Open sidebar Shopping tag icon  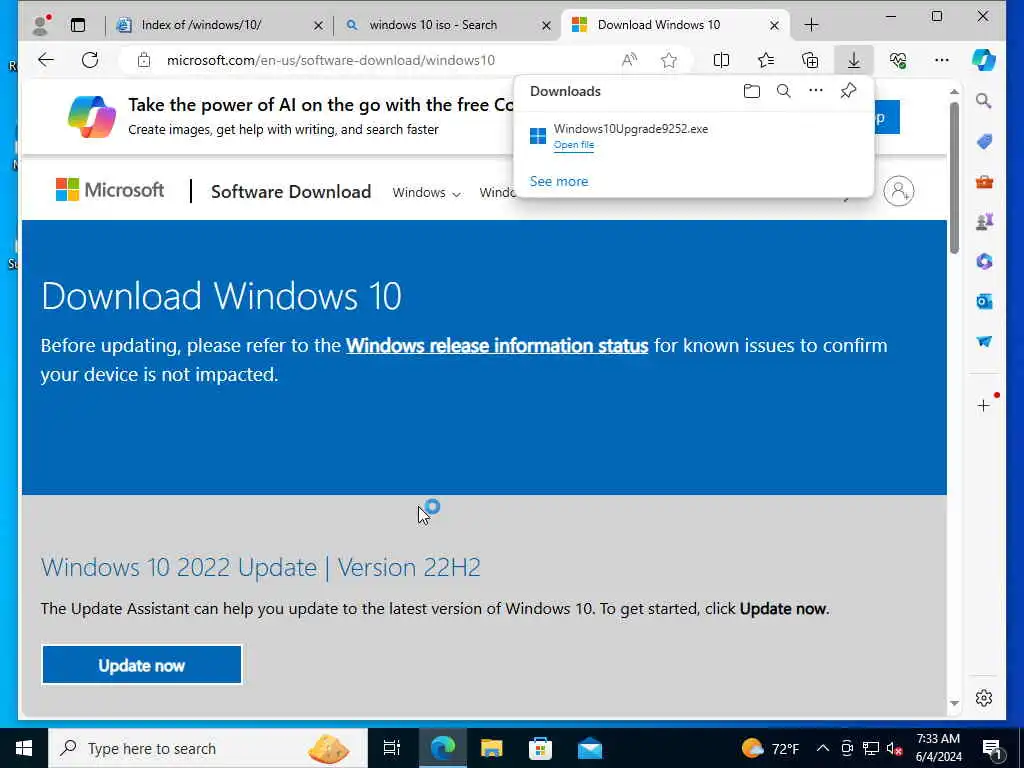[984, 141]
